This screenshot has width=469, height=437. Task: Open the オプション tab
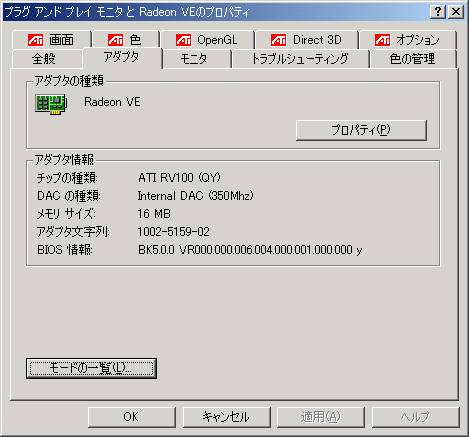408,40
